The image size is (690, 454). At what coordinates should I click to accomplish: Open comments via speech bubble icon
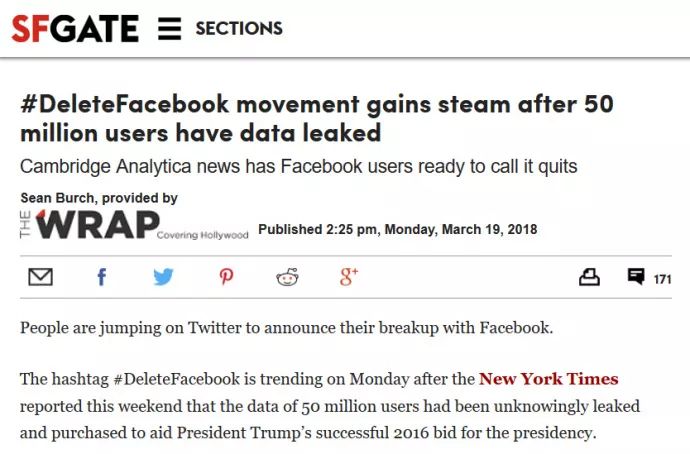click(x=636, y=277)
